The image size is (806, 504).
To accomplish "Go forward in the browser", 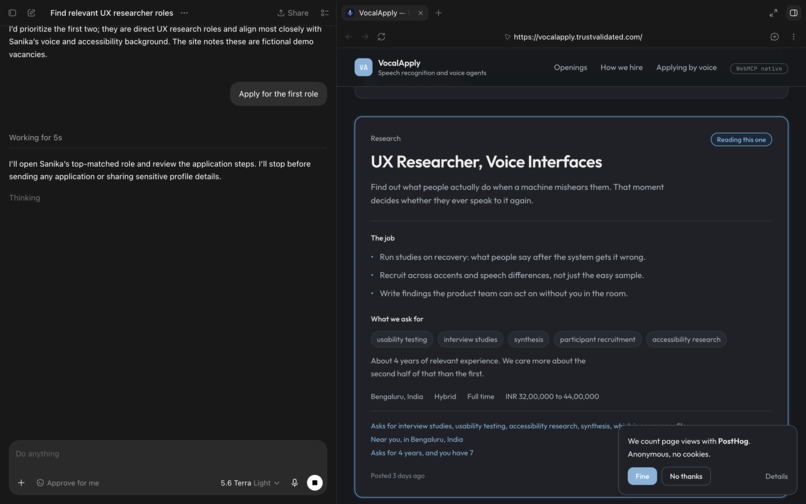I will 365,37.
